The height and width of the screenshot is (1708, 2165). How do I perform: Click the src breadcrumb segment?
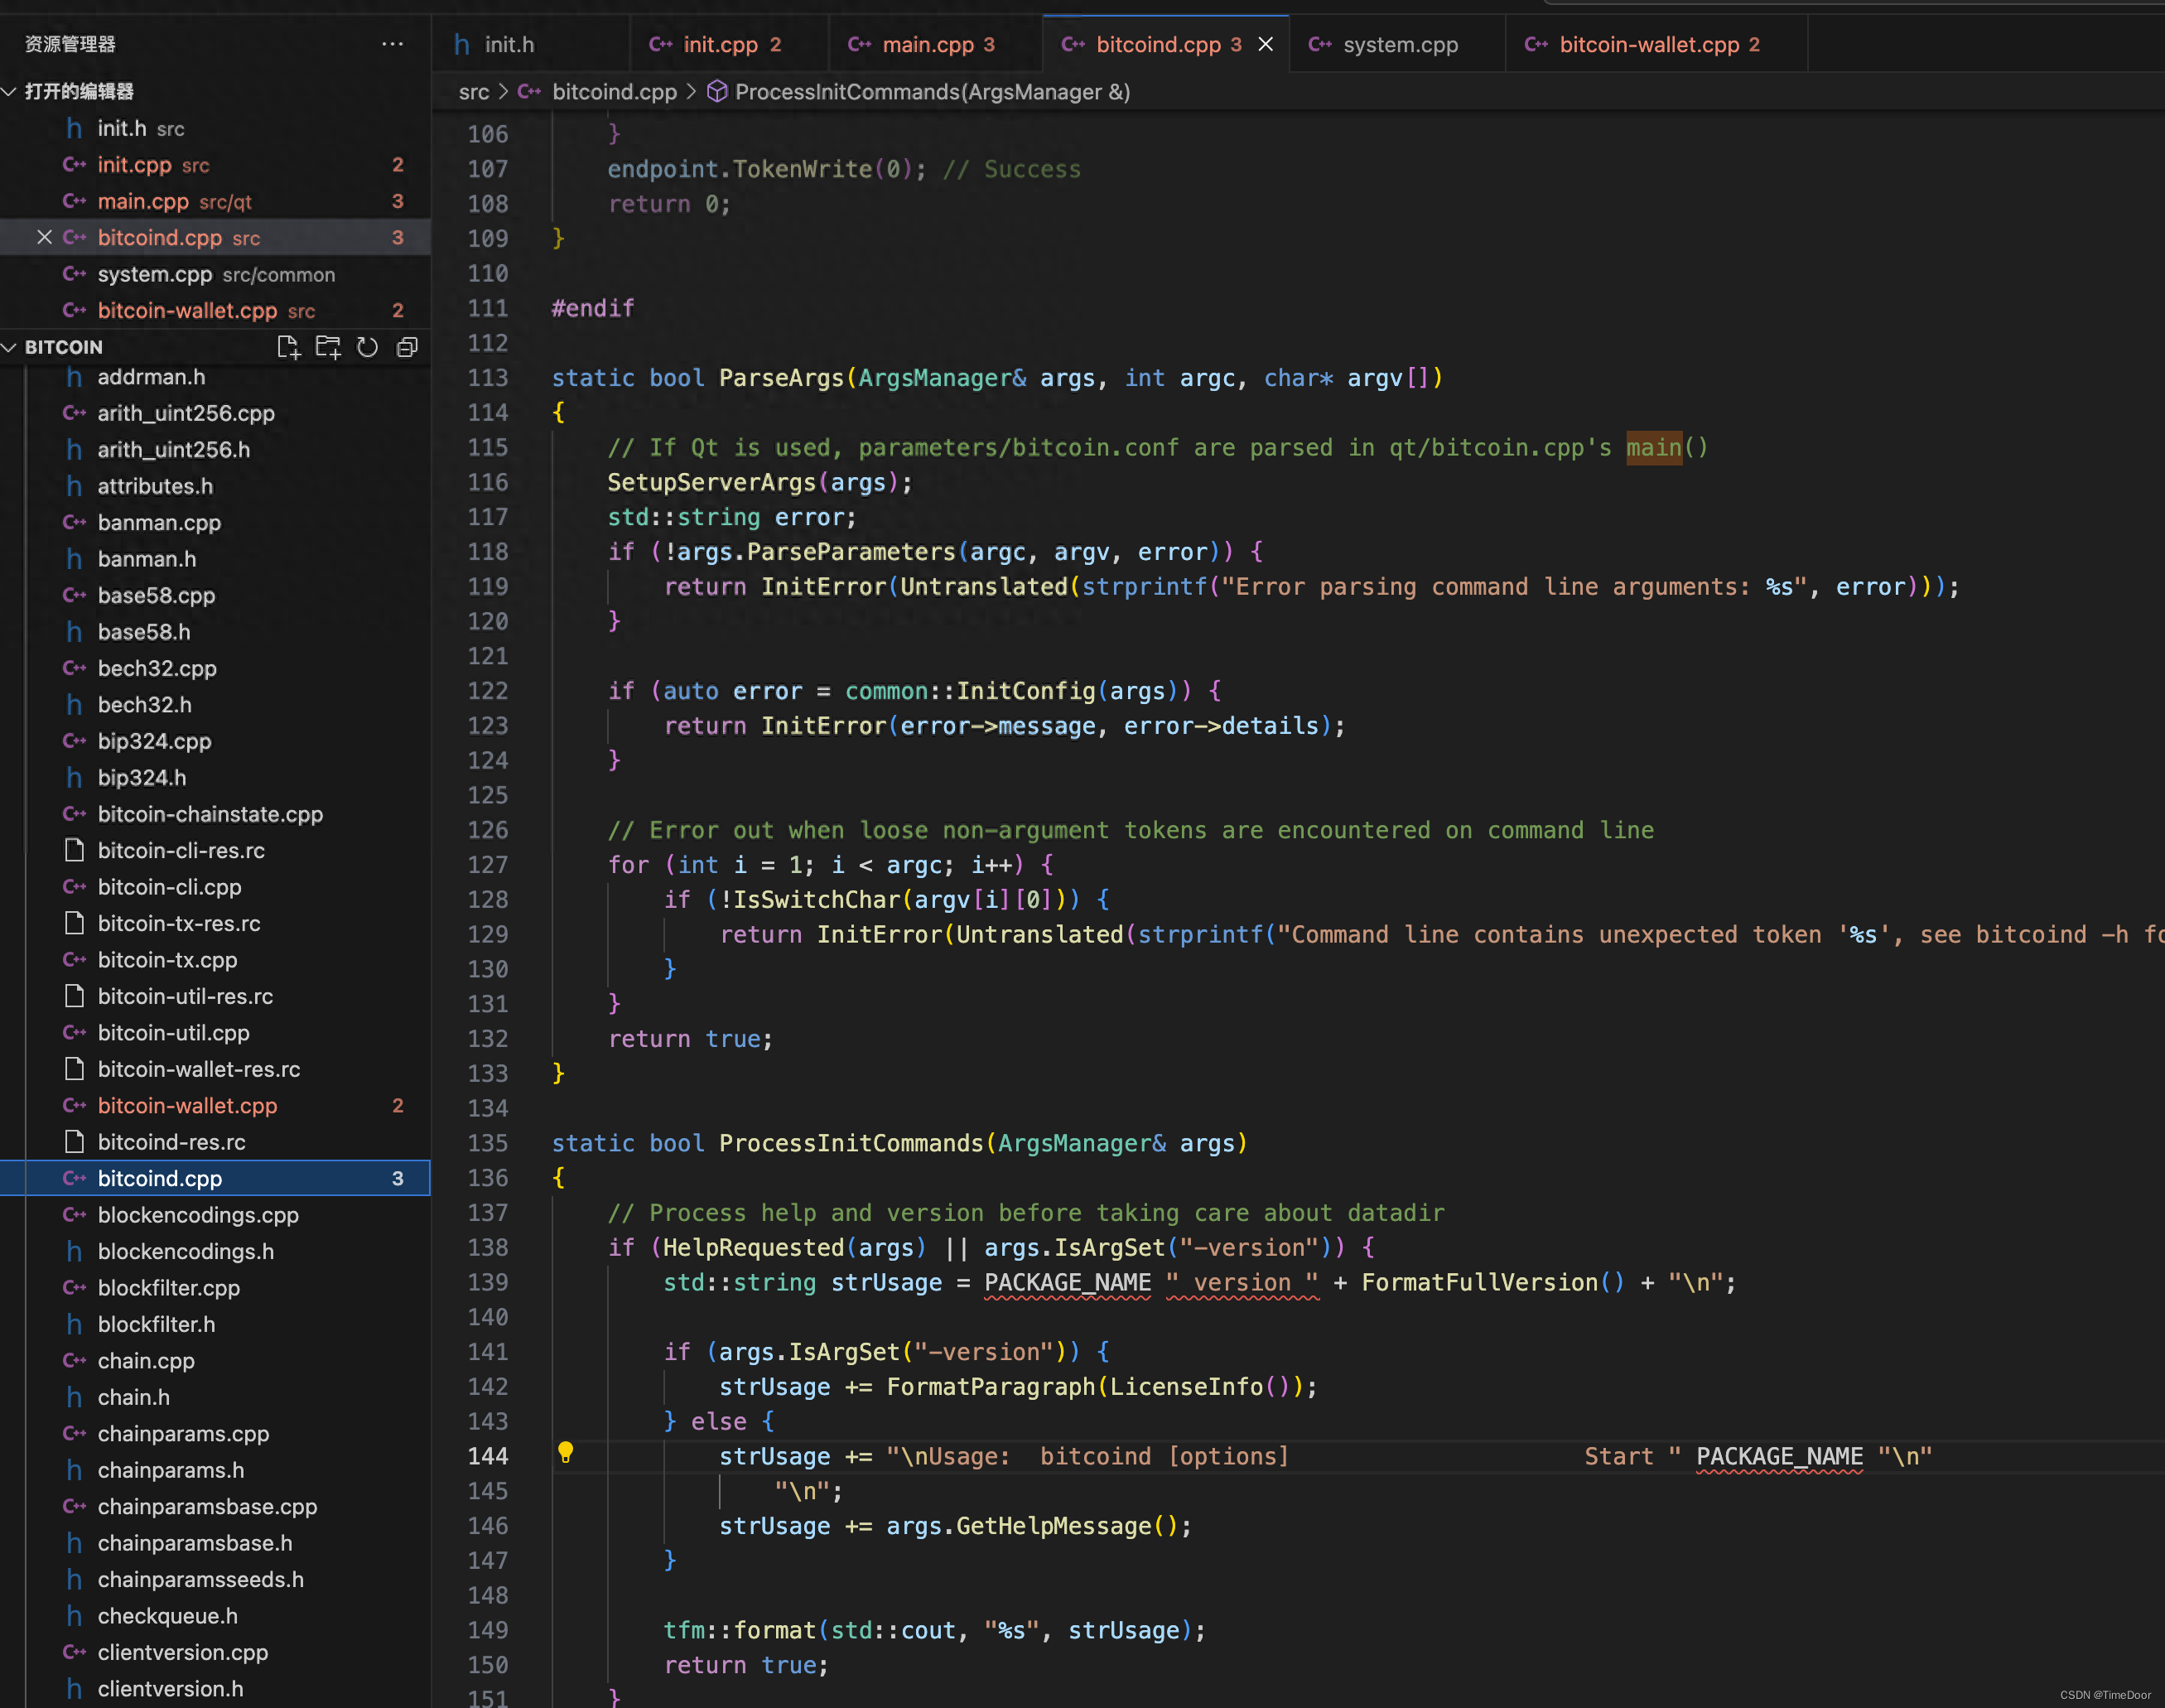[x=473, y=92]
